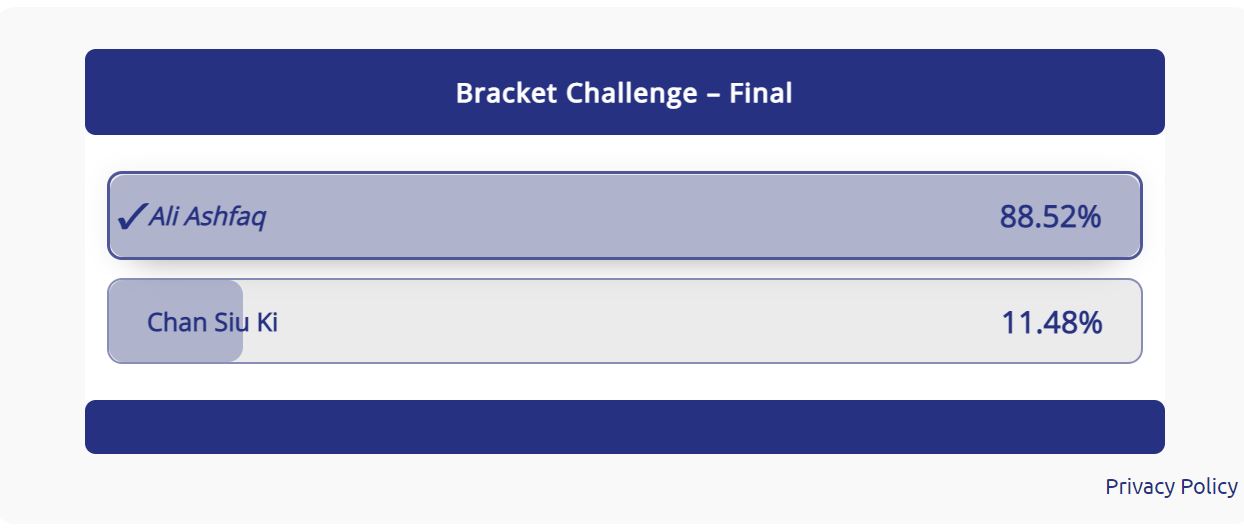Click the word "Bracket" in the header
The image size is (1244, 531).
click(x=507, y=93)
